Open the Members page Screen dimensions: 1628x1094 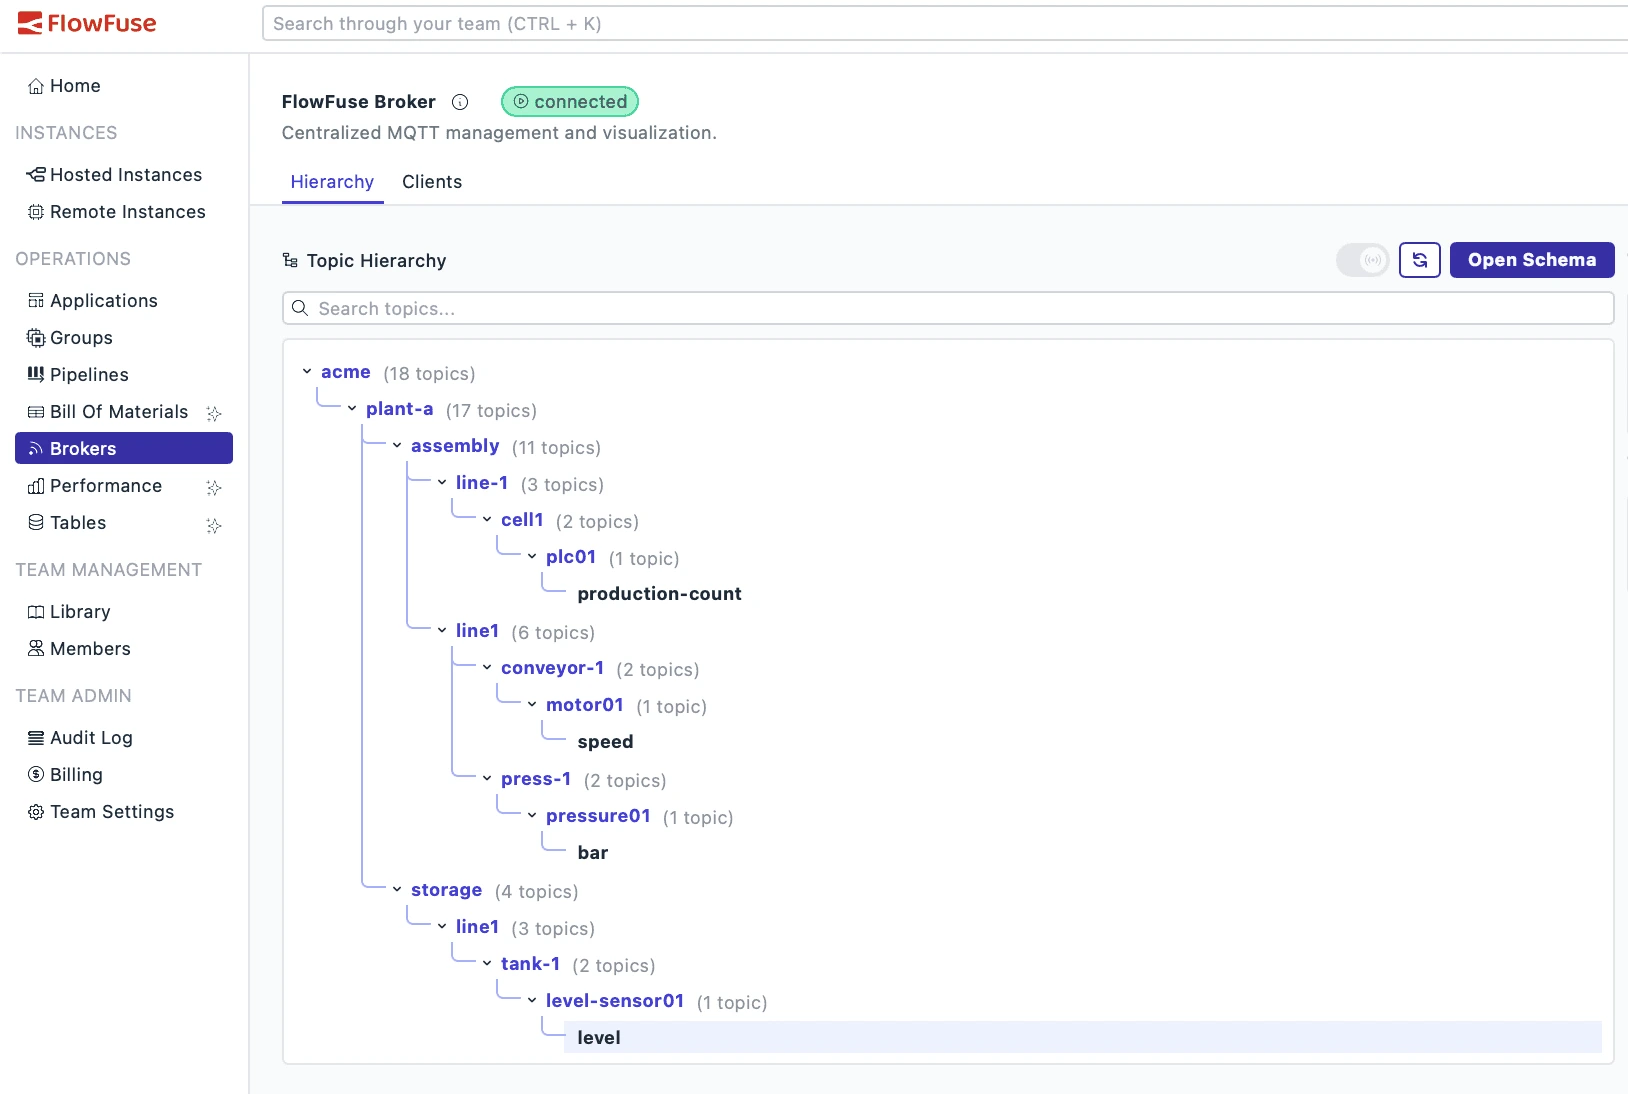click(x=124, y=649)
